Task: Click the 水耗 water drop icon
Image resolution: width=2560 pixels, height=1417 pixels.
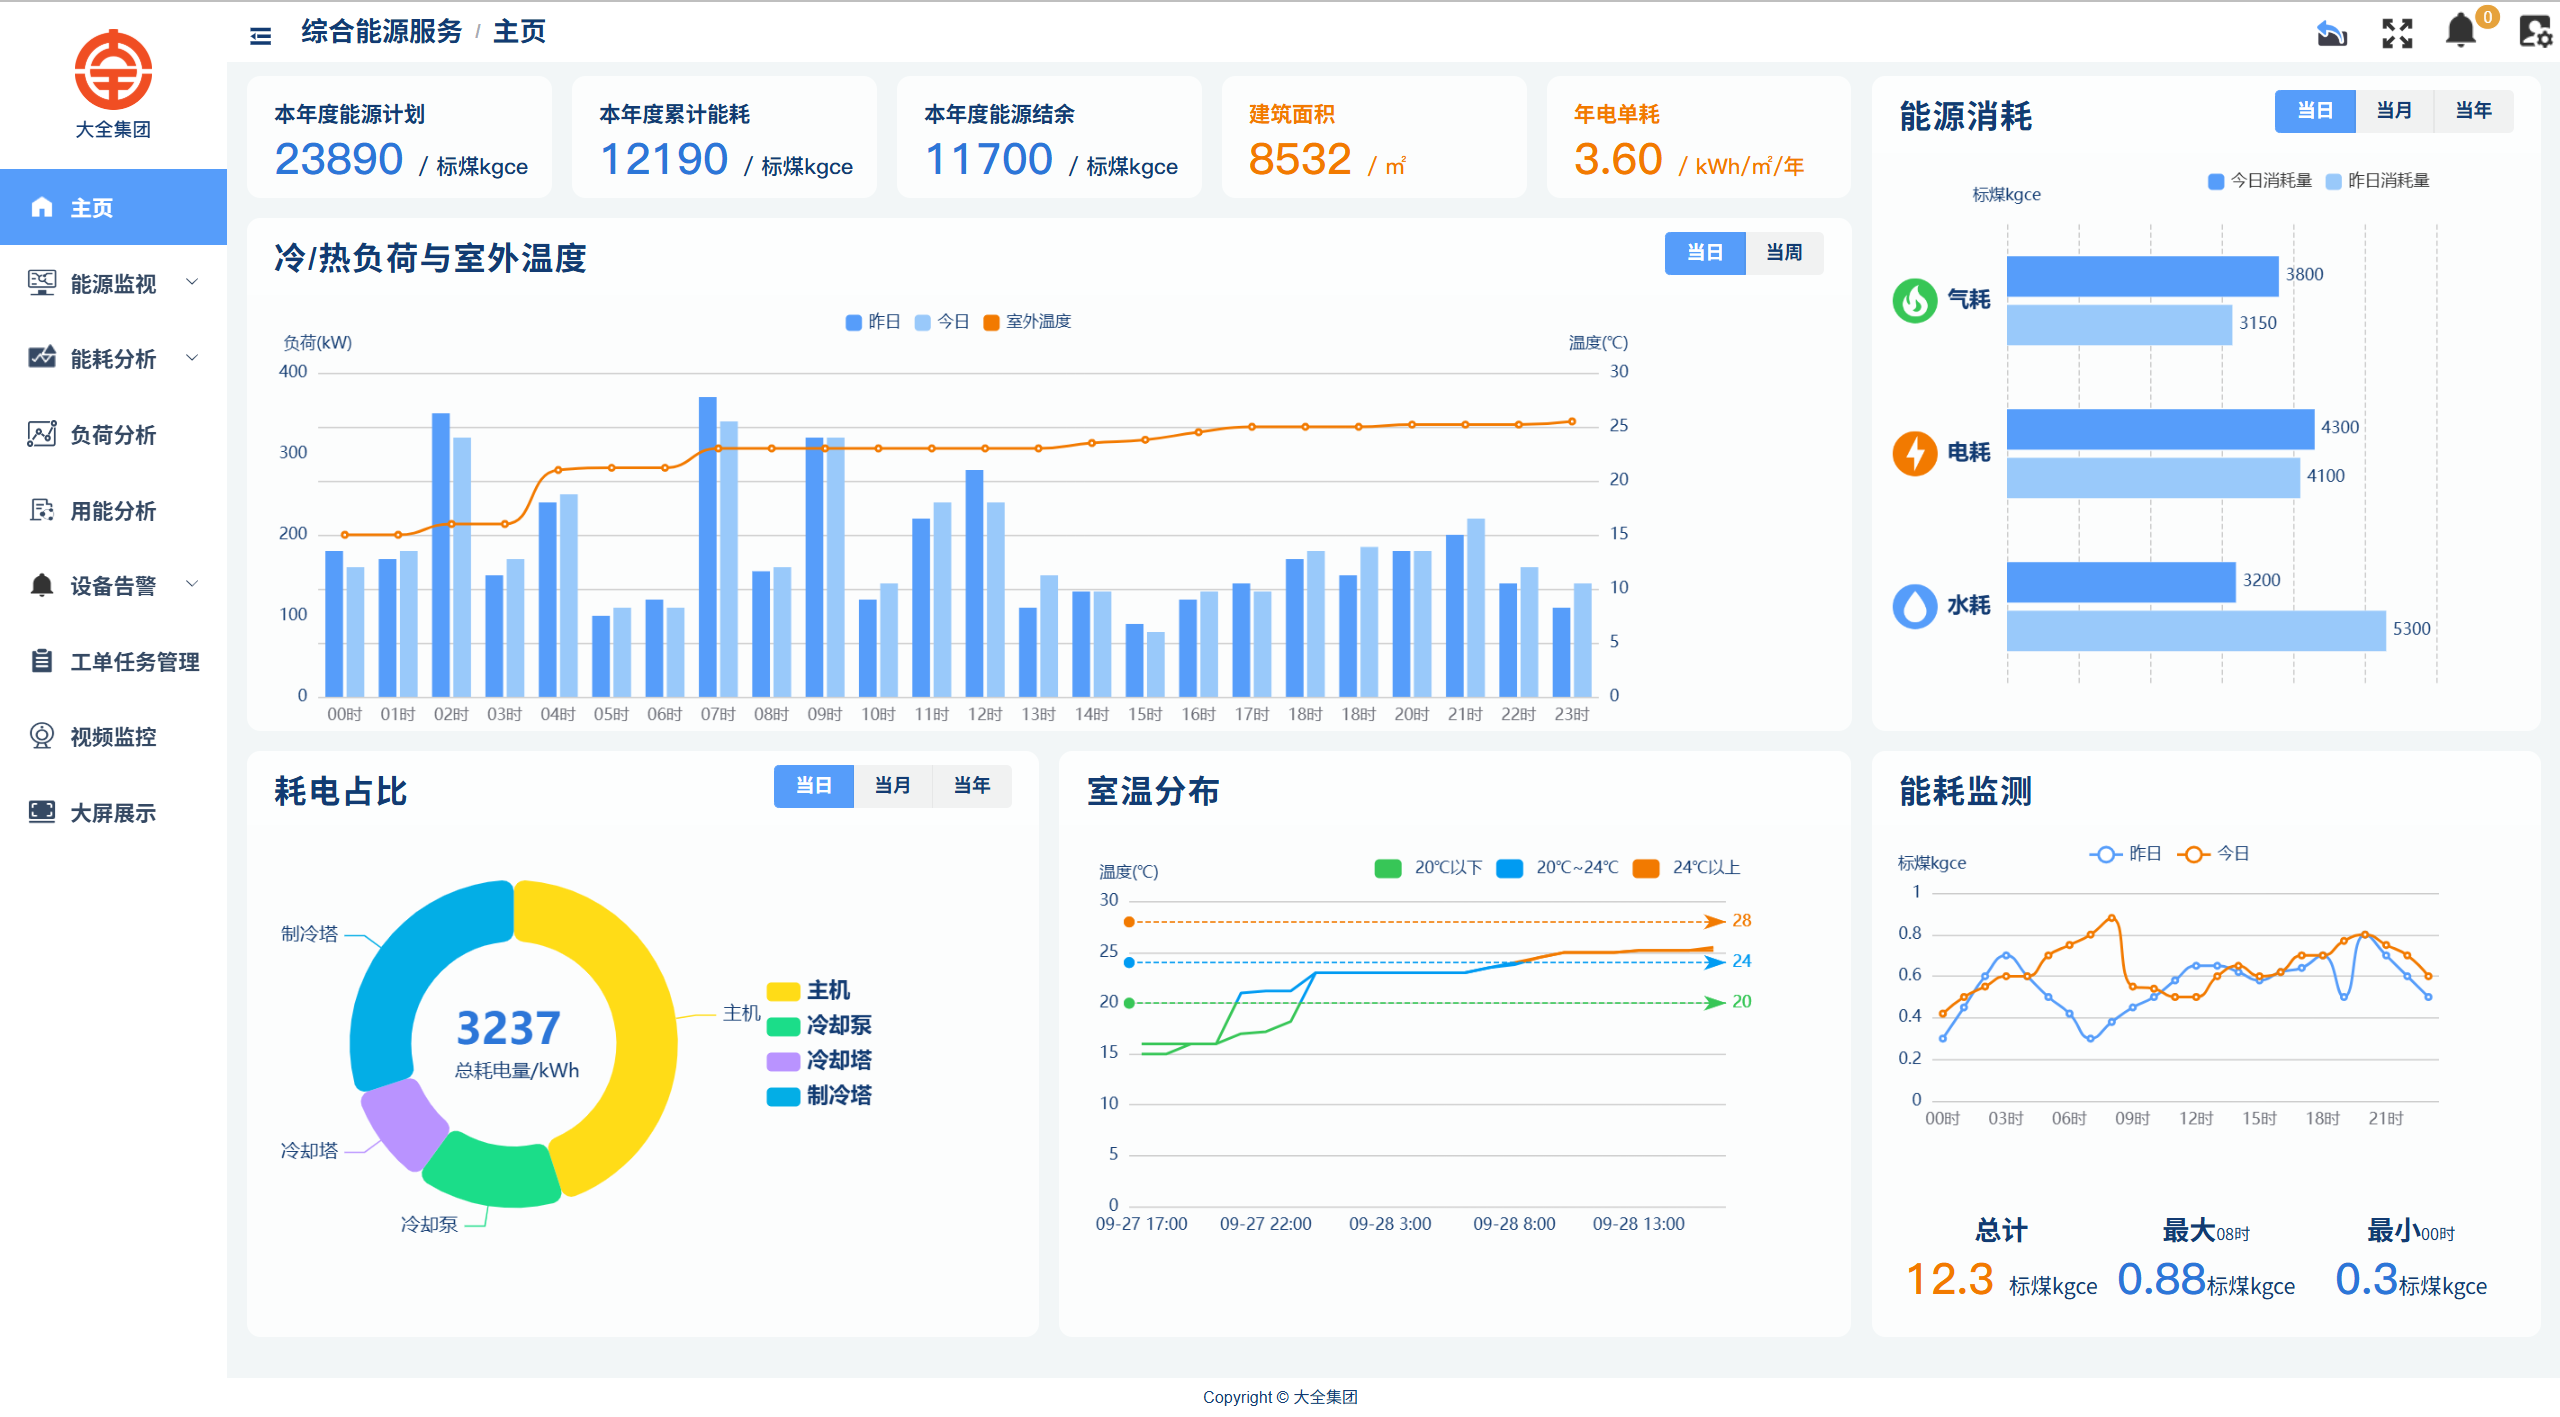Action: 1915,606
